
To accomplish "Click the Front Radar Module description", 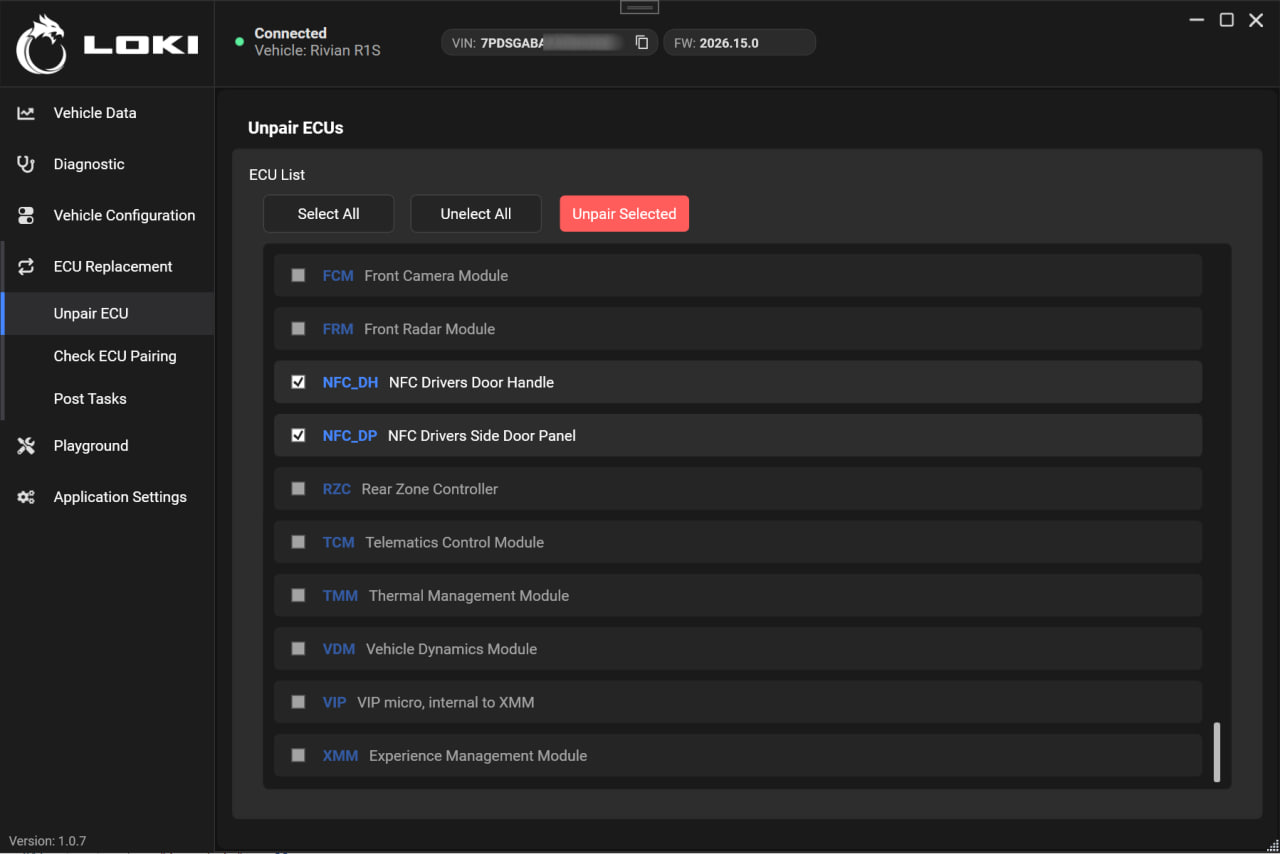I will coord(430,328).
